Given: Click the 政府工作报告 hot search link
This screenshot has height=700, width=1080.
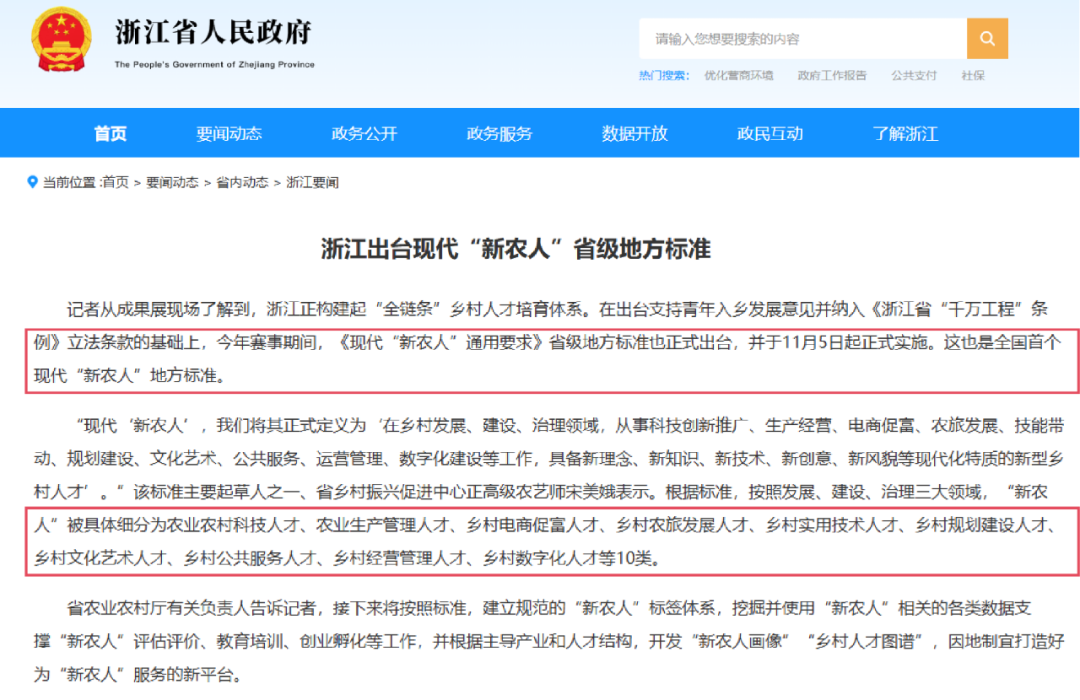Looking at the screenshot, I should coord(831,74).
